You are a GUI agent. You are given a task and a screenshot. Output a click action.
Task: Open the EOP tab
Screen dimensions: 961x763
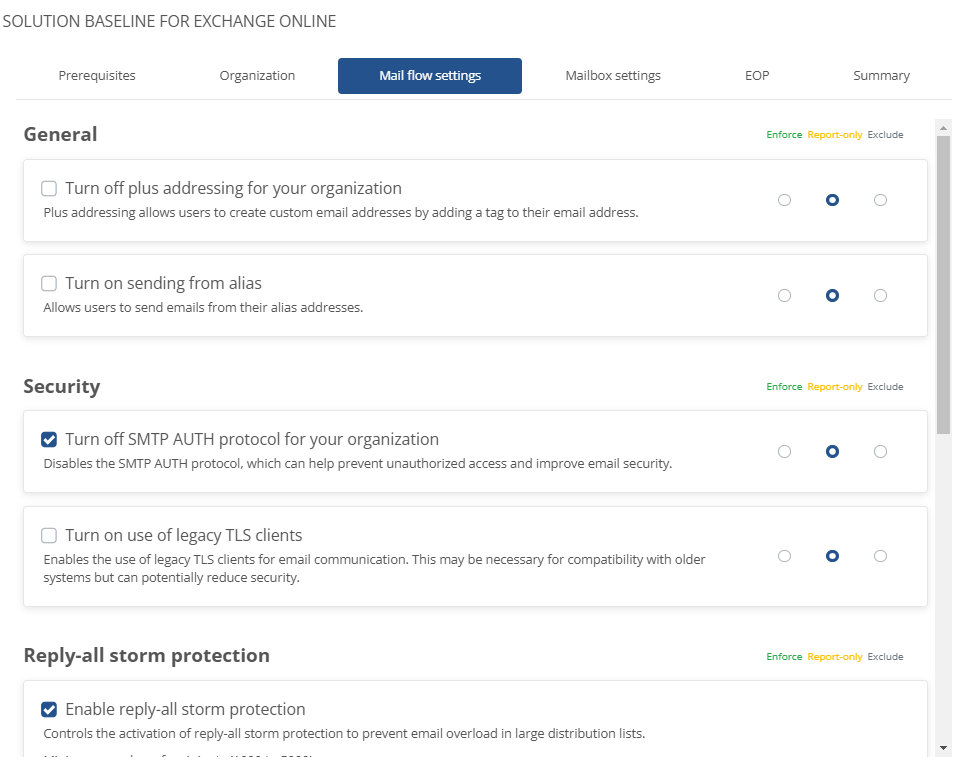click(757, 76)
